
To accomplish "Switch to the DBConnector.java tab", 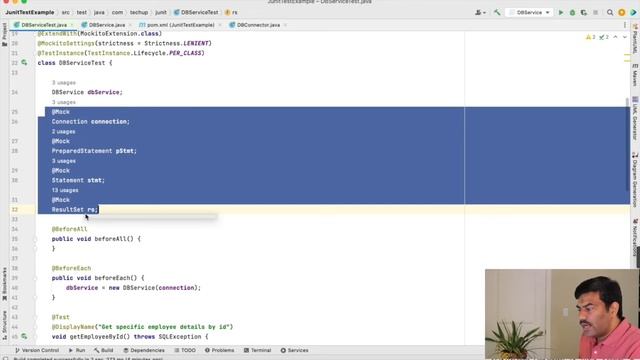I will pyautogui.click(x=258, y=25).
